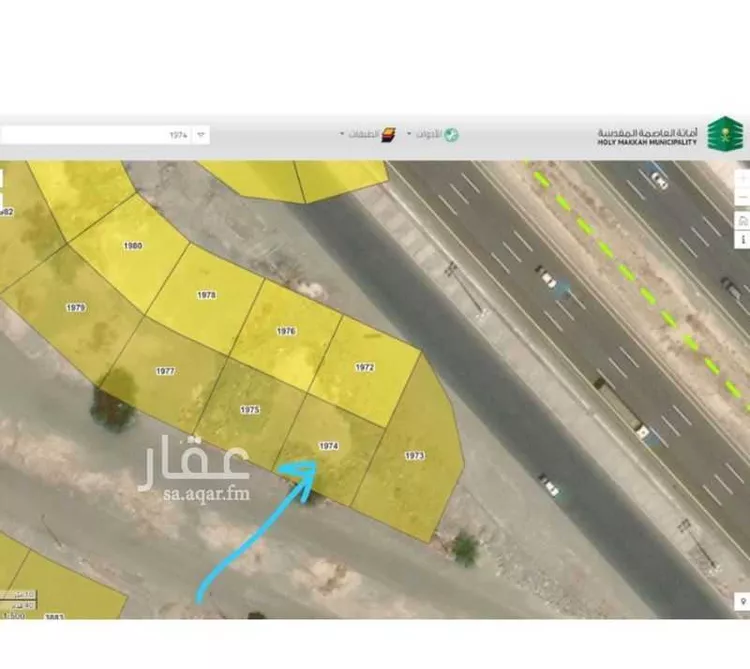750x669 pixels.
Task: Select parcel 1977 on the map
Action: coord(165,372)
